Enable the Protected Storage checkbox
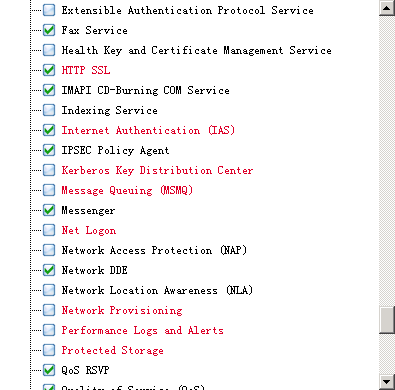395x390 pixels. [x=49, y=350]
